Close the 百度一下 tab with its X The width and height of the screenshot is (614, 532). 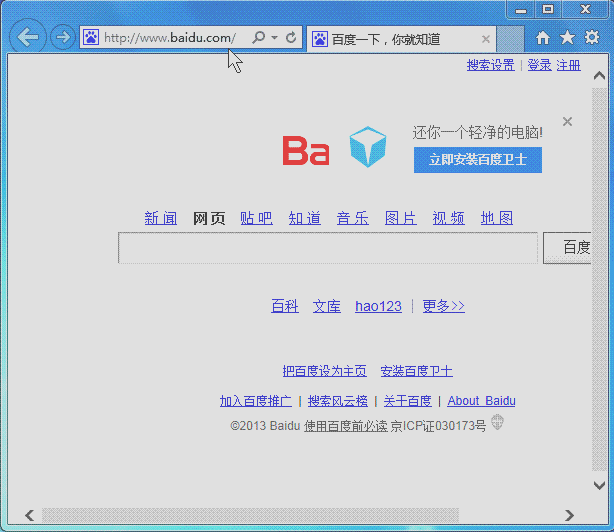pos(486,39)
